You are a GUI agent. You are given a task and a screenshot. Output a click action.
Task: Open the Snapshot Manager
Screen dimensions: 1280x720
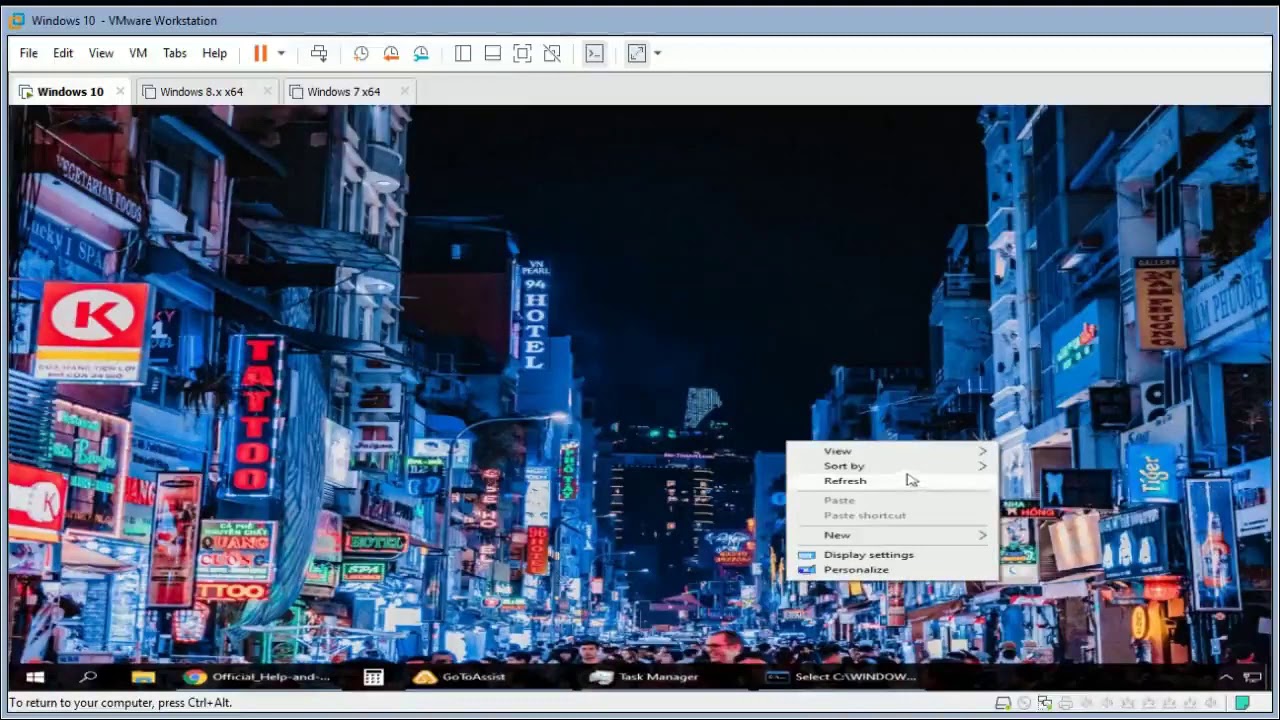tap(421, 53)
